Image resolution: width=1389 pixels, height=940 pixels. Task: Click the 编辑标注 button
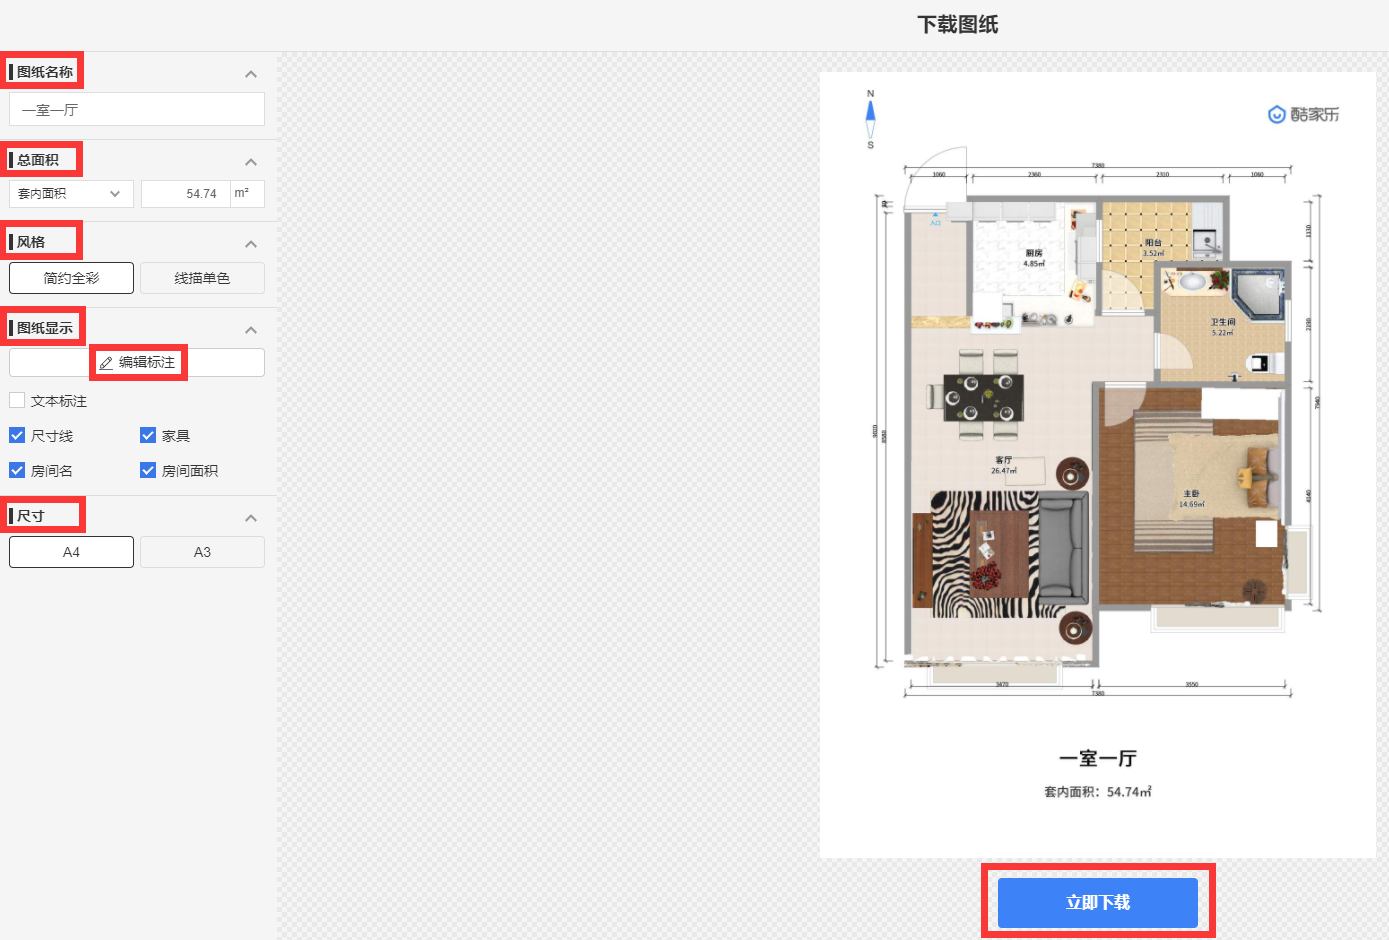coord(137,362)
